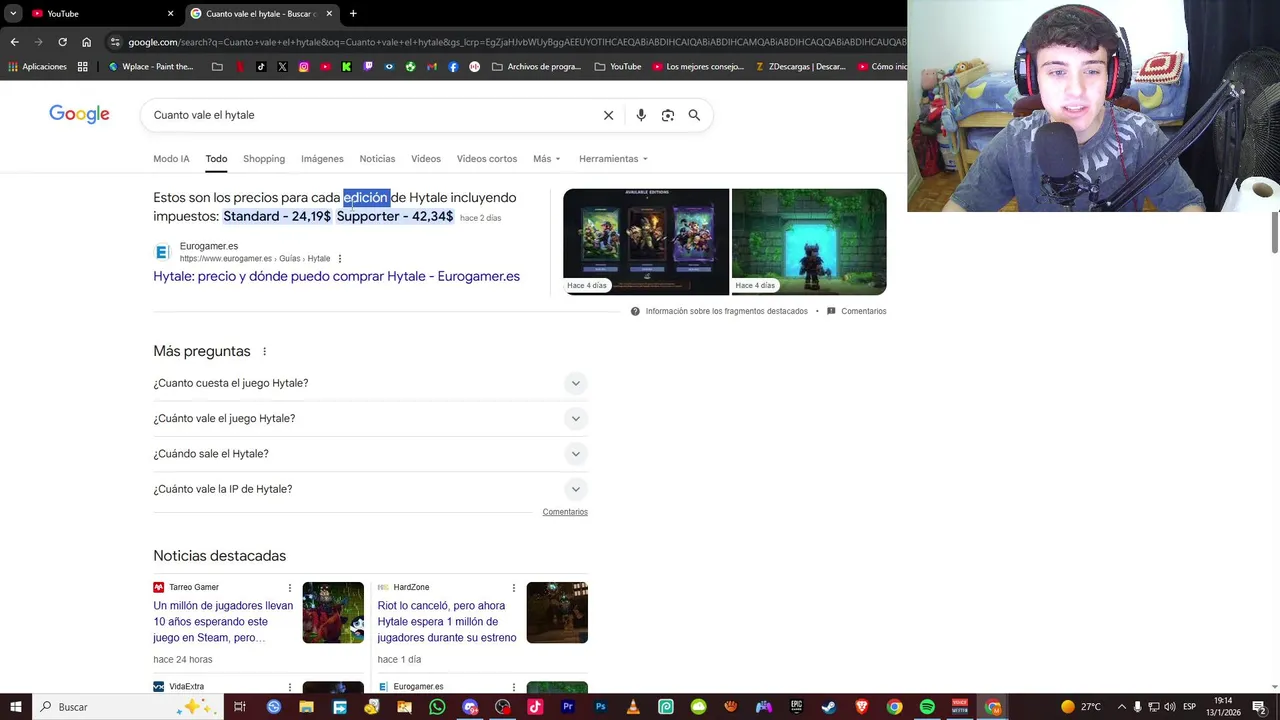Open Epic Games Launcher from the taskbar
Screen dimensions: 1280x720
[796, 707]
